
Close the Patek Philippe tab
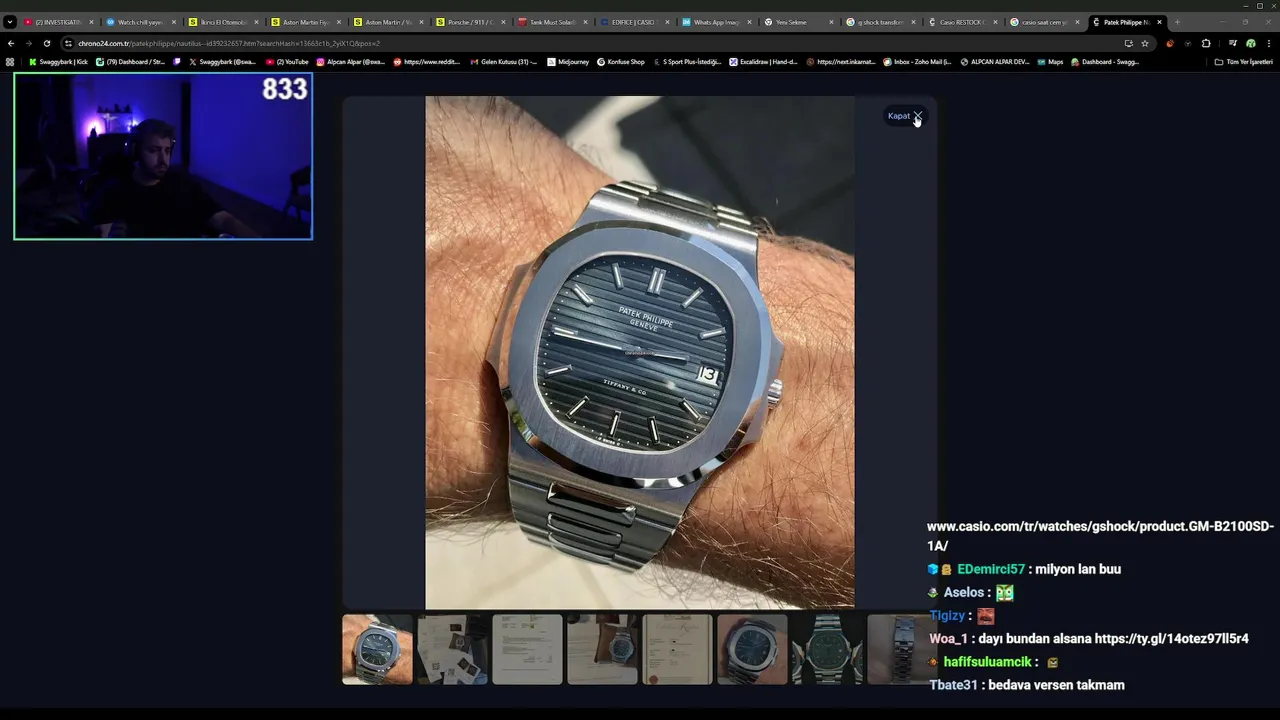[x=1159, y=22]
